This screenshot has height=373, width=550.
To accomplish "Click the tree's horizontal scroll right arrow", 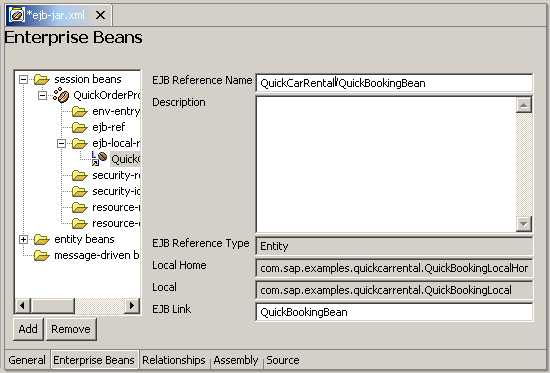I will [x=132, y=305].
